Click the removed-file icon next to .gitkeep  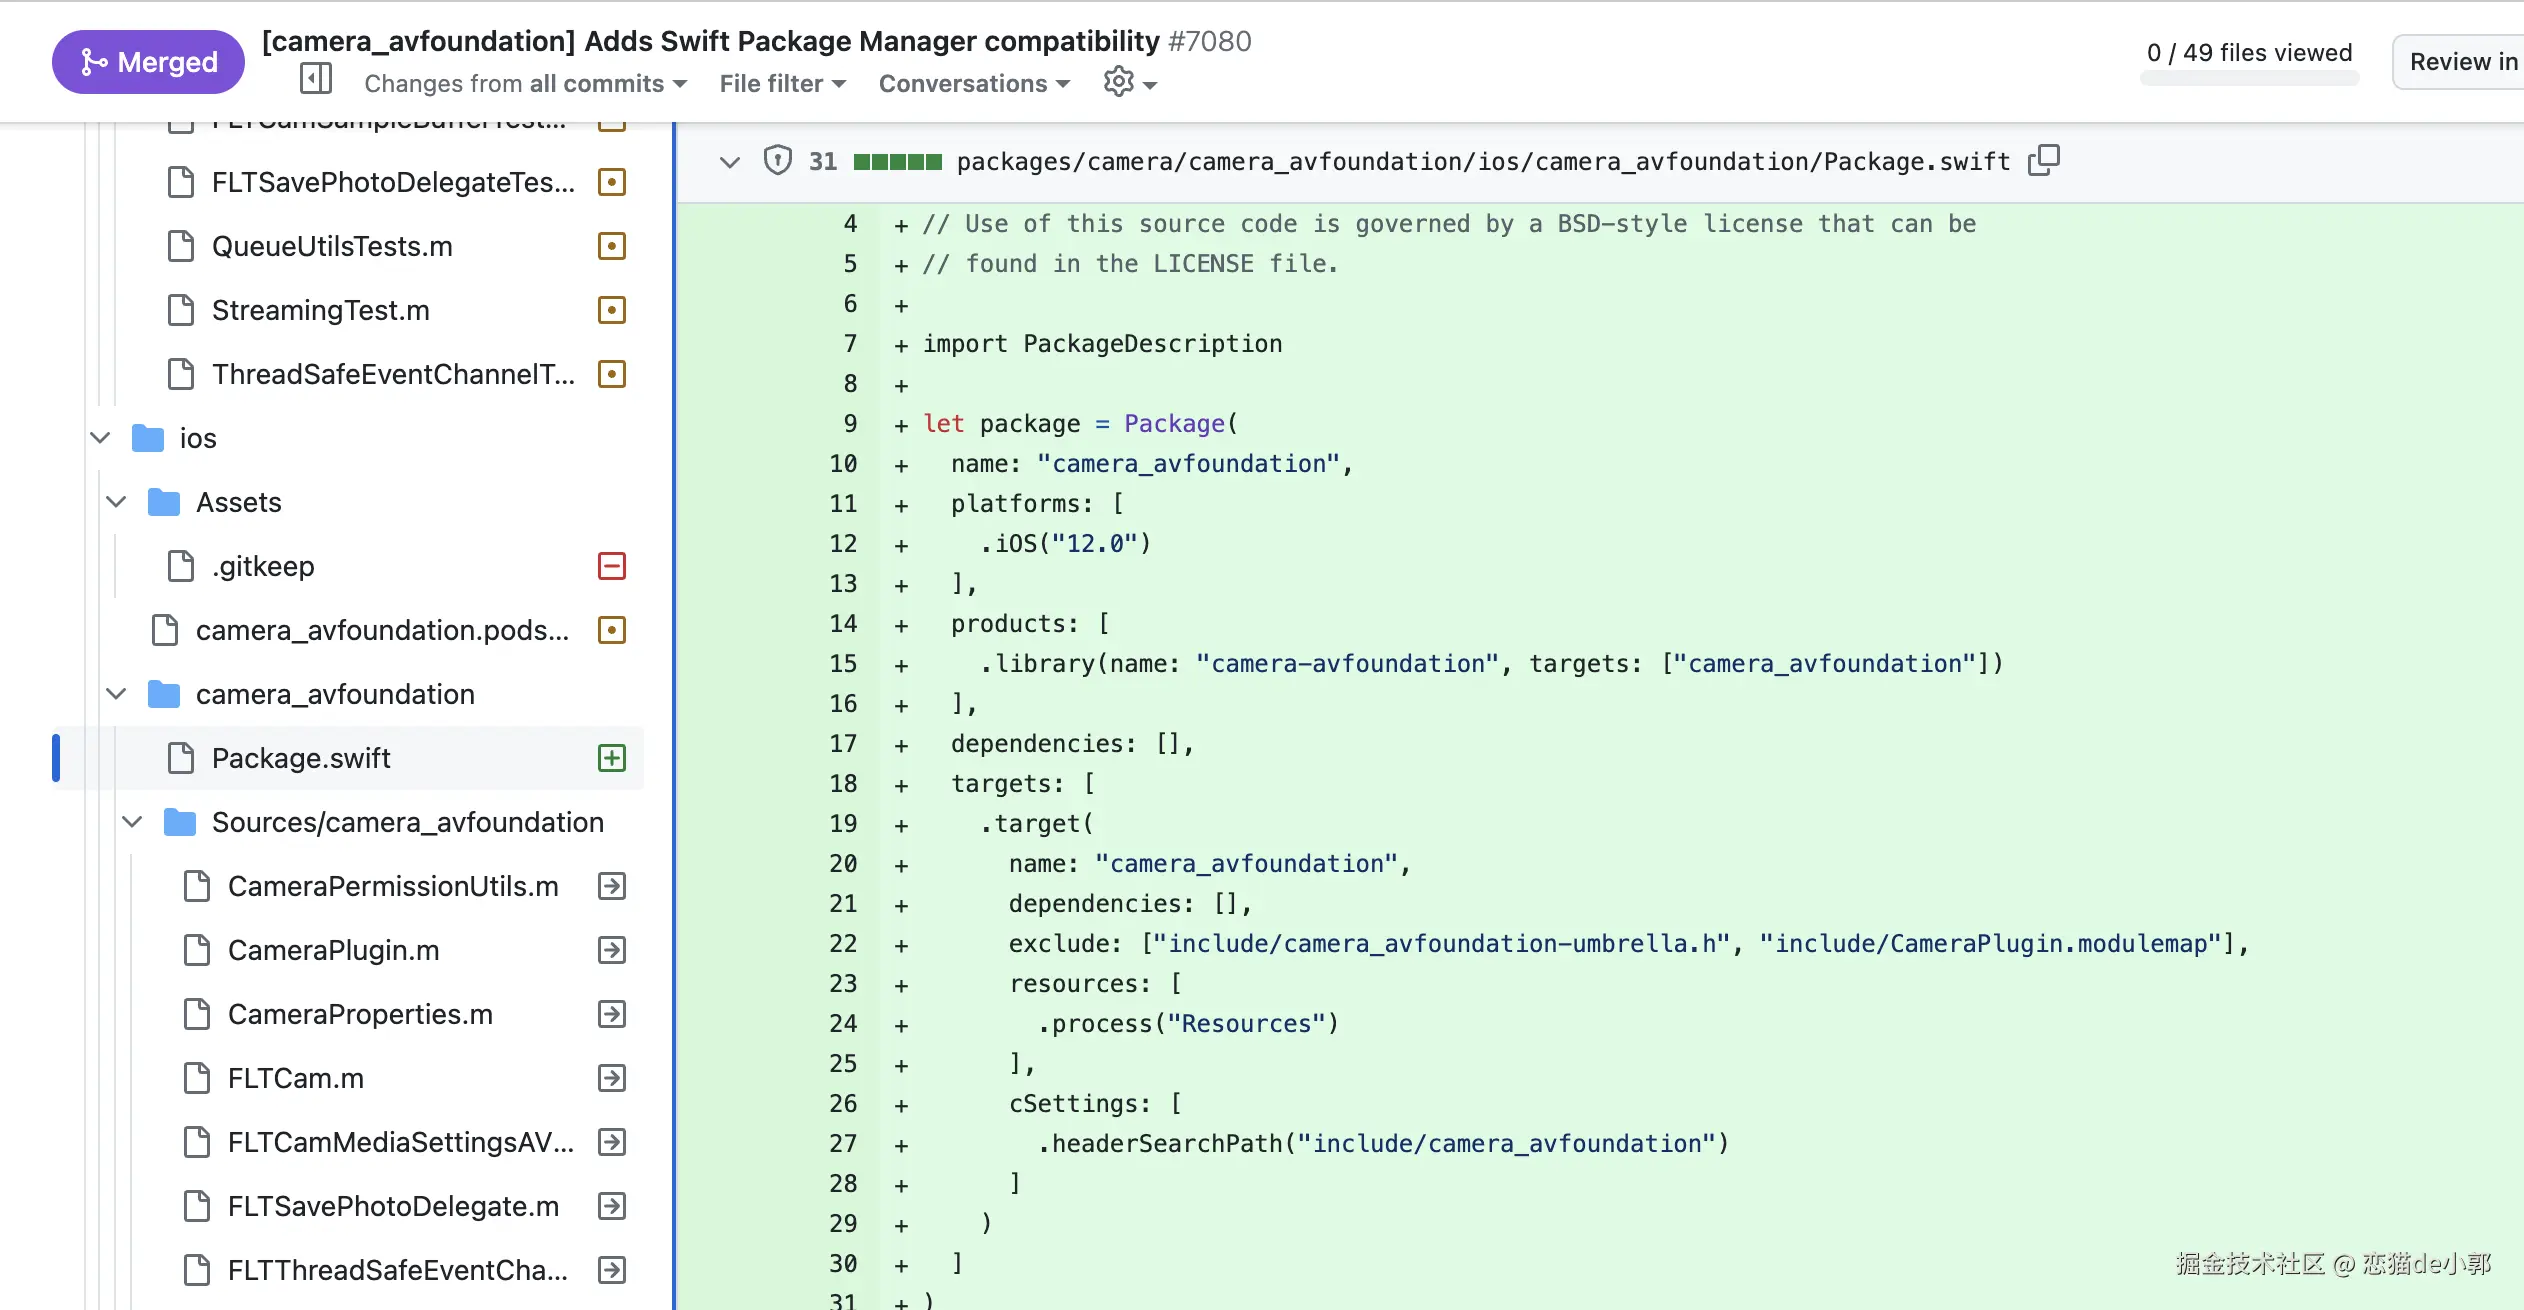(611, 566)
